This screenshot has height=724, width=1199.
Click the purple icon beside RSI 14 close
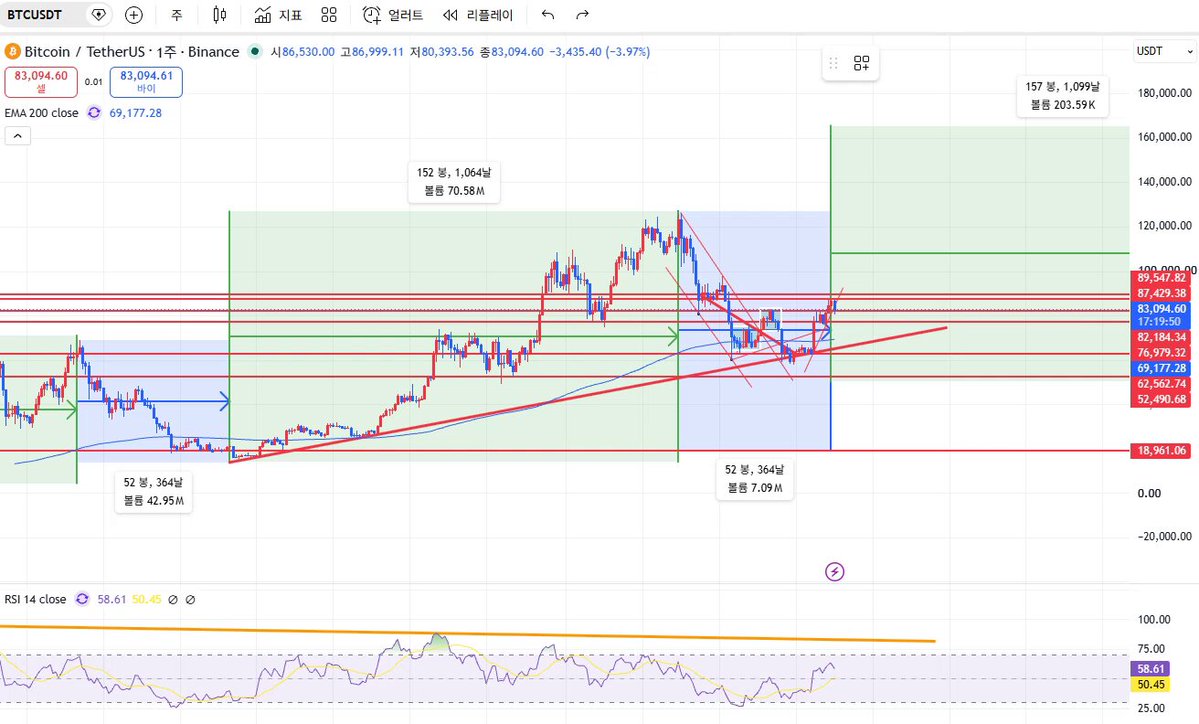82,599
